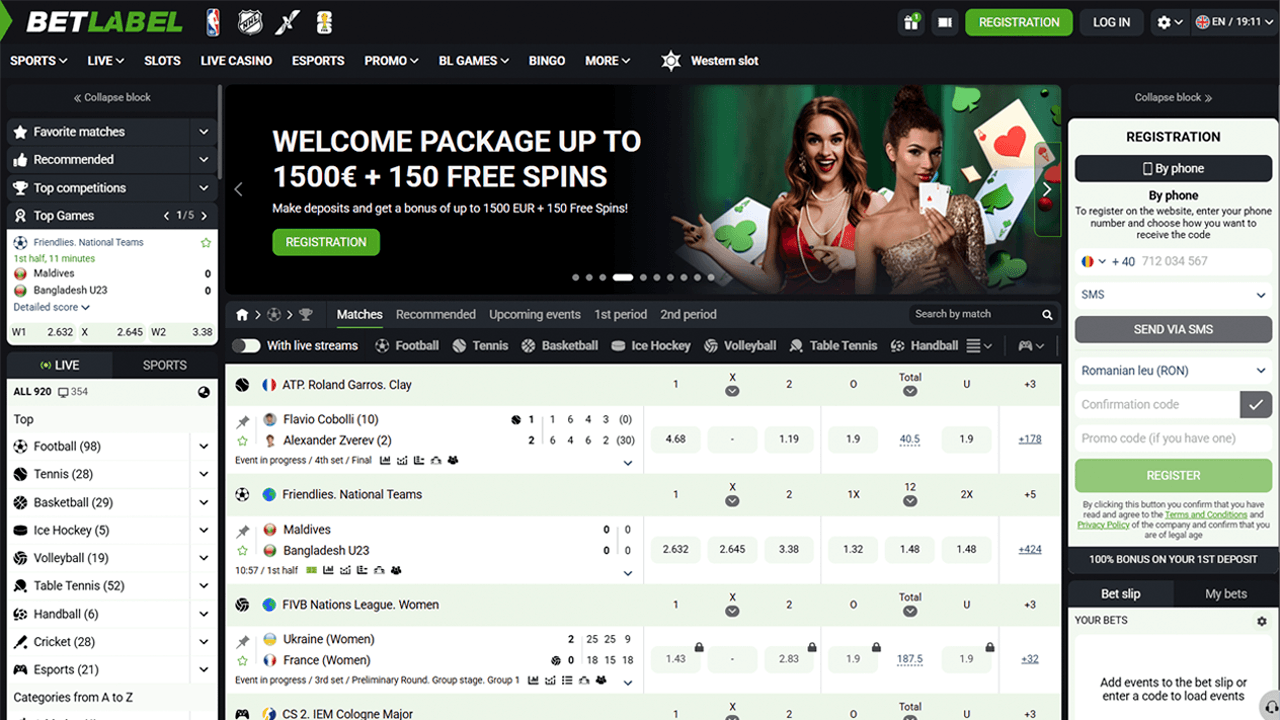Collapse the left sidebar block
The width and height of the screenshot is (1280, 720).
click(x=112, y=98)
